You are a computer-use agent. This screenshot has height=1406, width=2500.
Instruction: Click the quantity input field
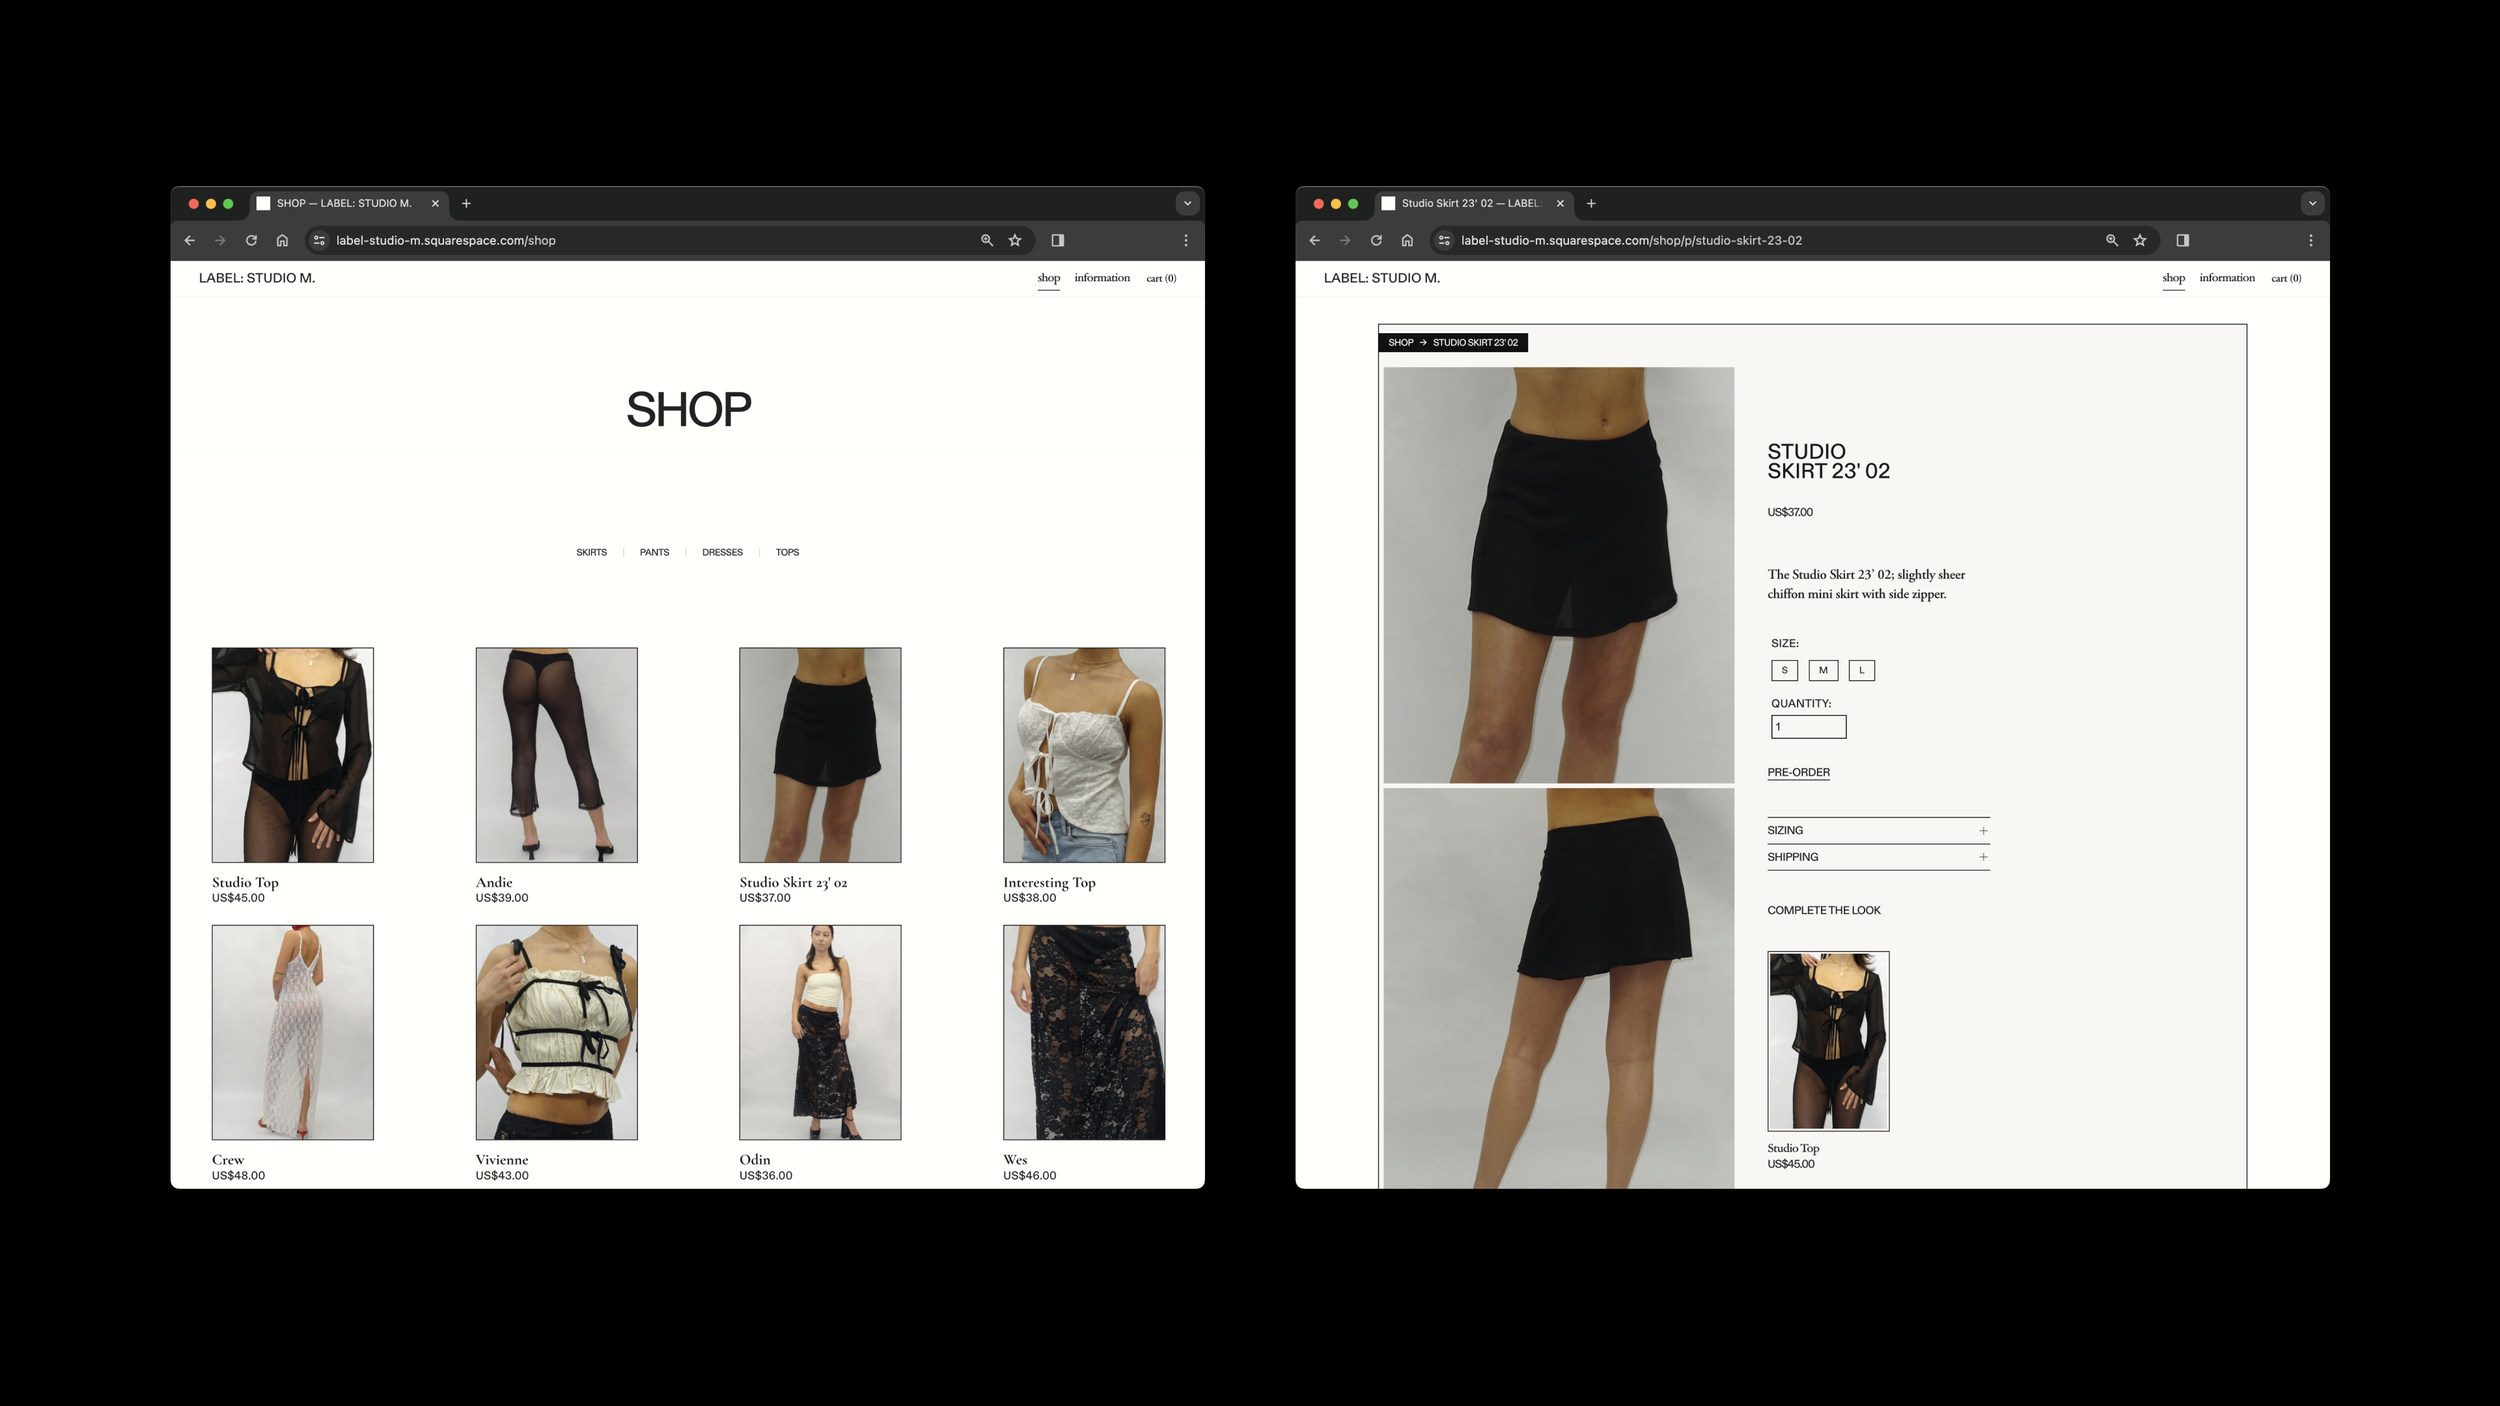(x=1808, y=727)
